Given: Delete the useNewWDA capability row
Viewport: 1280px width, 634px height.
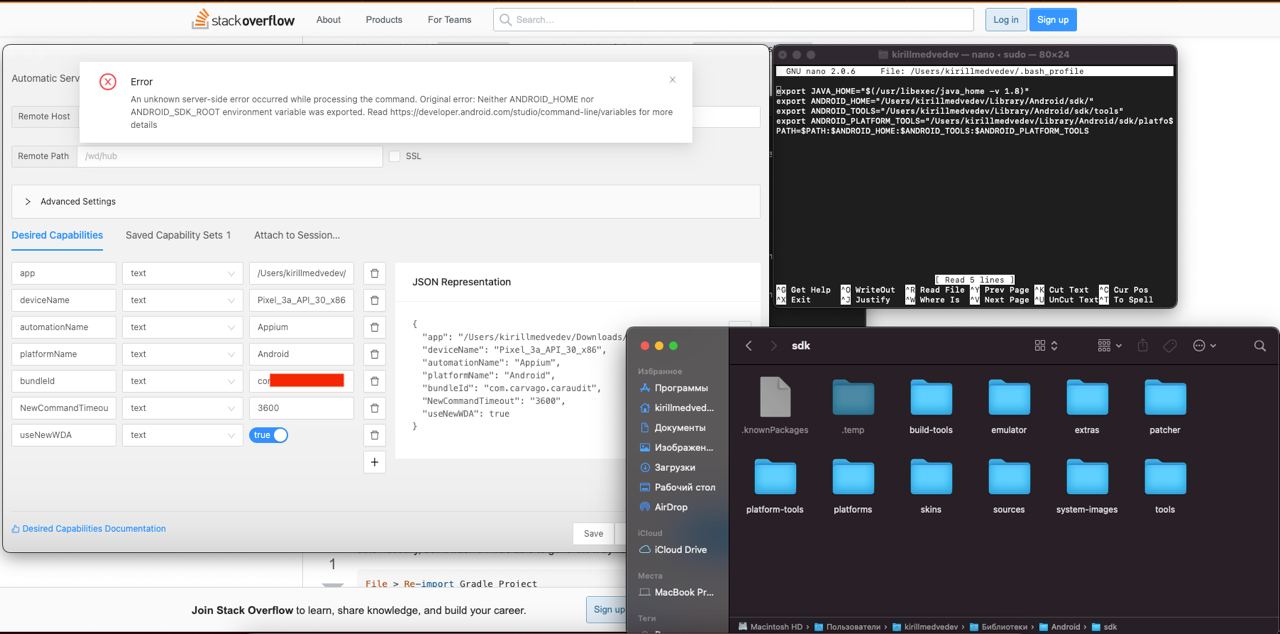Looking at the screenshot, I should tap(374, 435).
